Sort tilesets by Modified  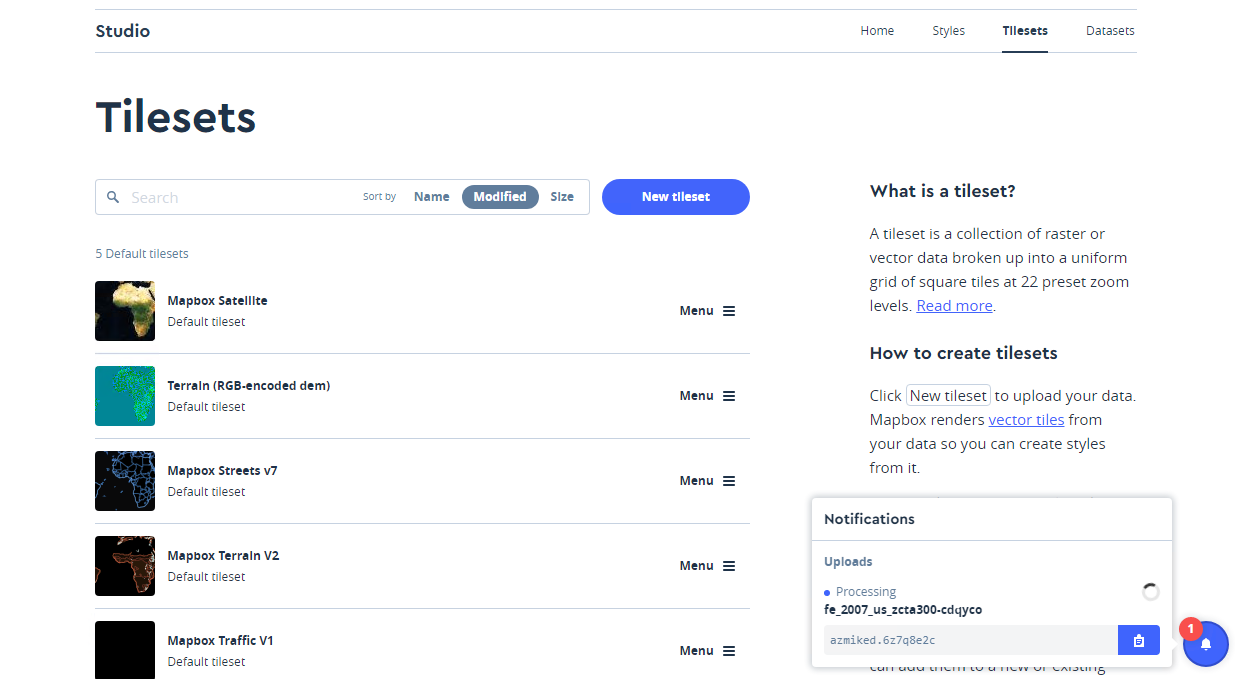pos(500,197)
